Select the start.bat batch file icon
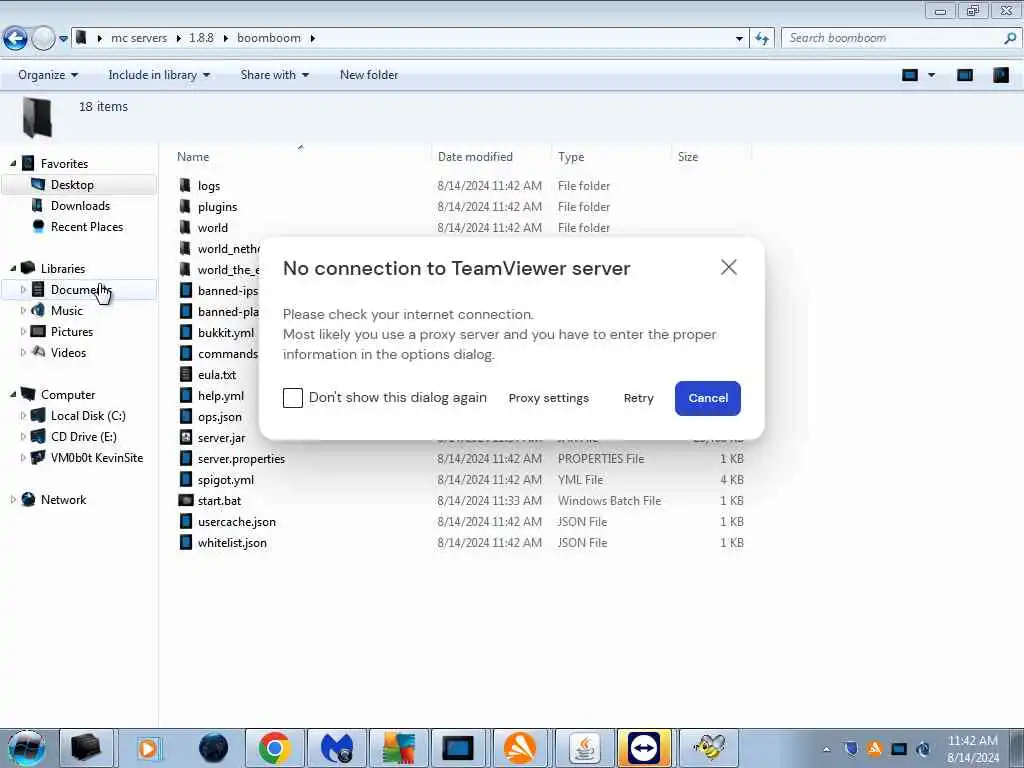Image resolution: width=1024 pixels, height=768 pixels. [185, 501]
